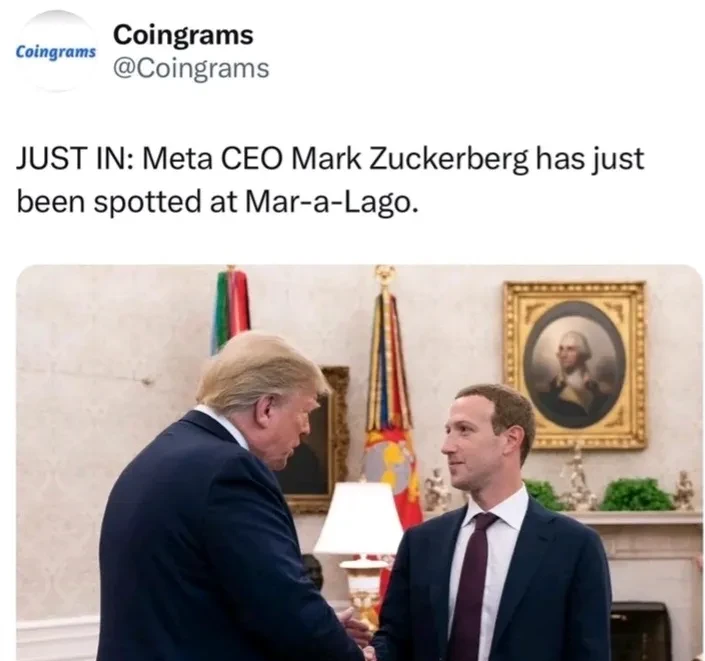
Task: Select the tweet text starting with JUST IN
Action: click(x=330, y=180)
